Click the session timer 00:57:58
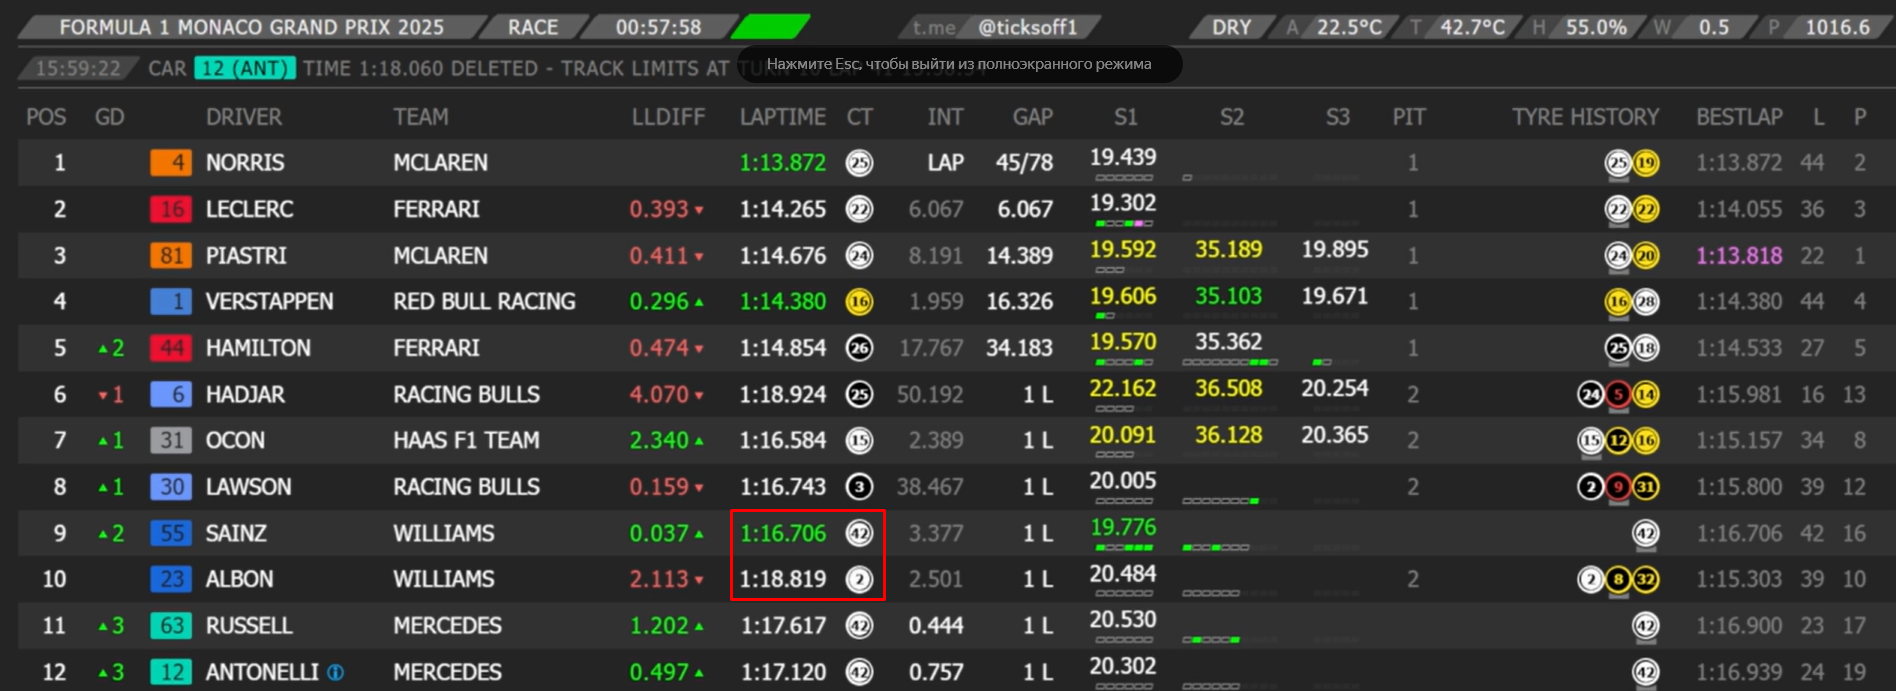 click(x=658, y=27)
